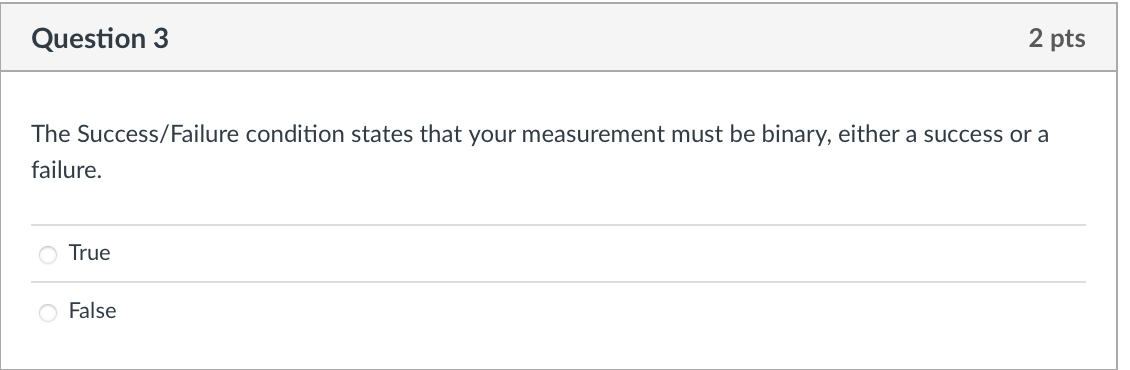The image size is (1130, 370).
Task: Click the word "The" starting the question
Action: coord(50,134)
